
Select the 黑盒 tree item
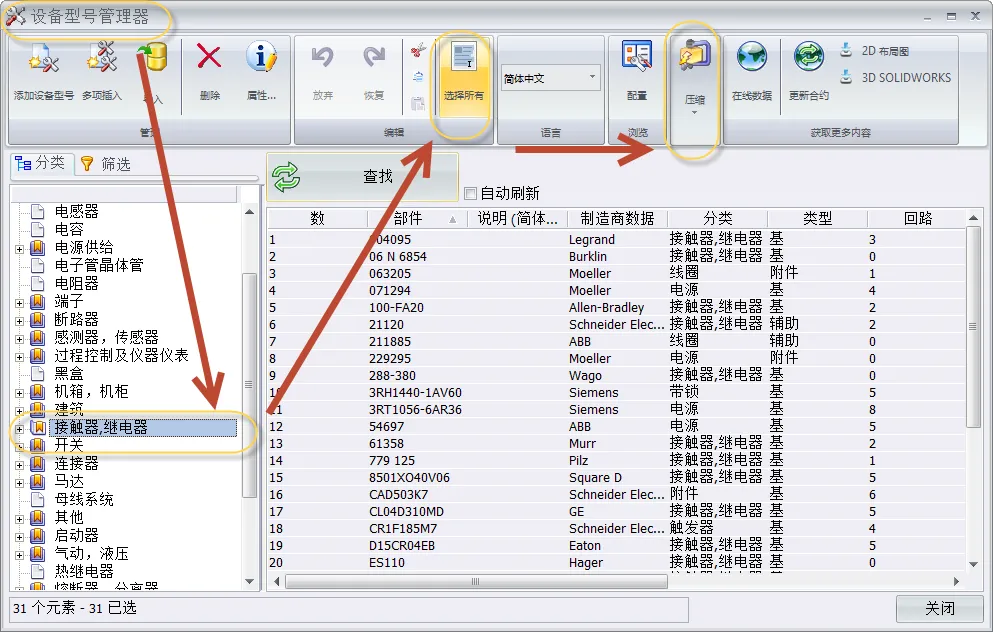69,373
